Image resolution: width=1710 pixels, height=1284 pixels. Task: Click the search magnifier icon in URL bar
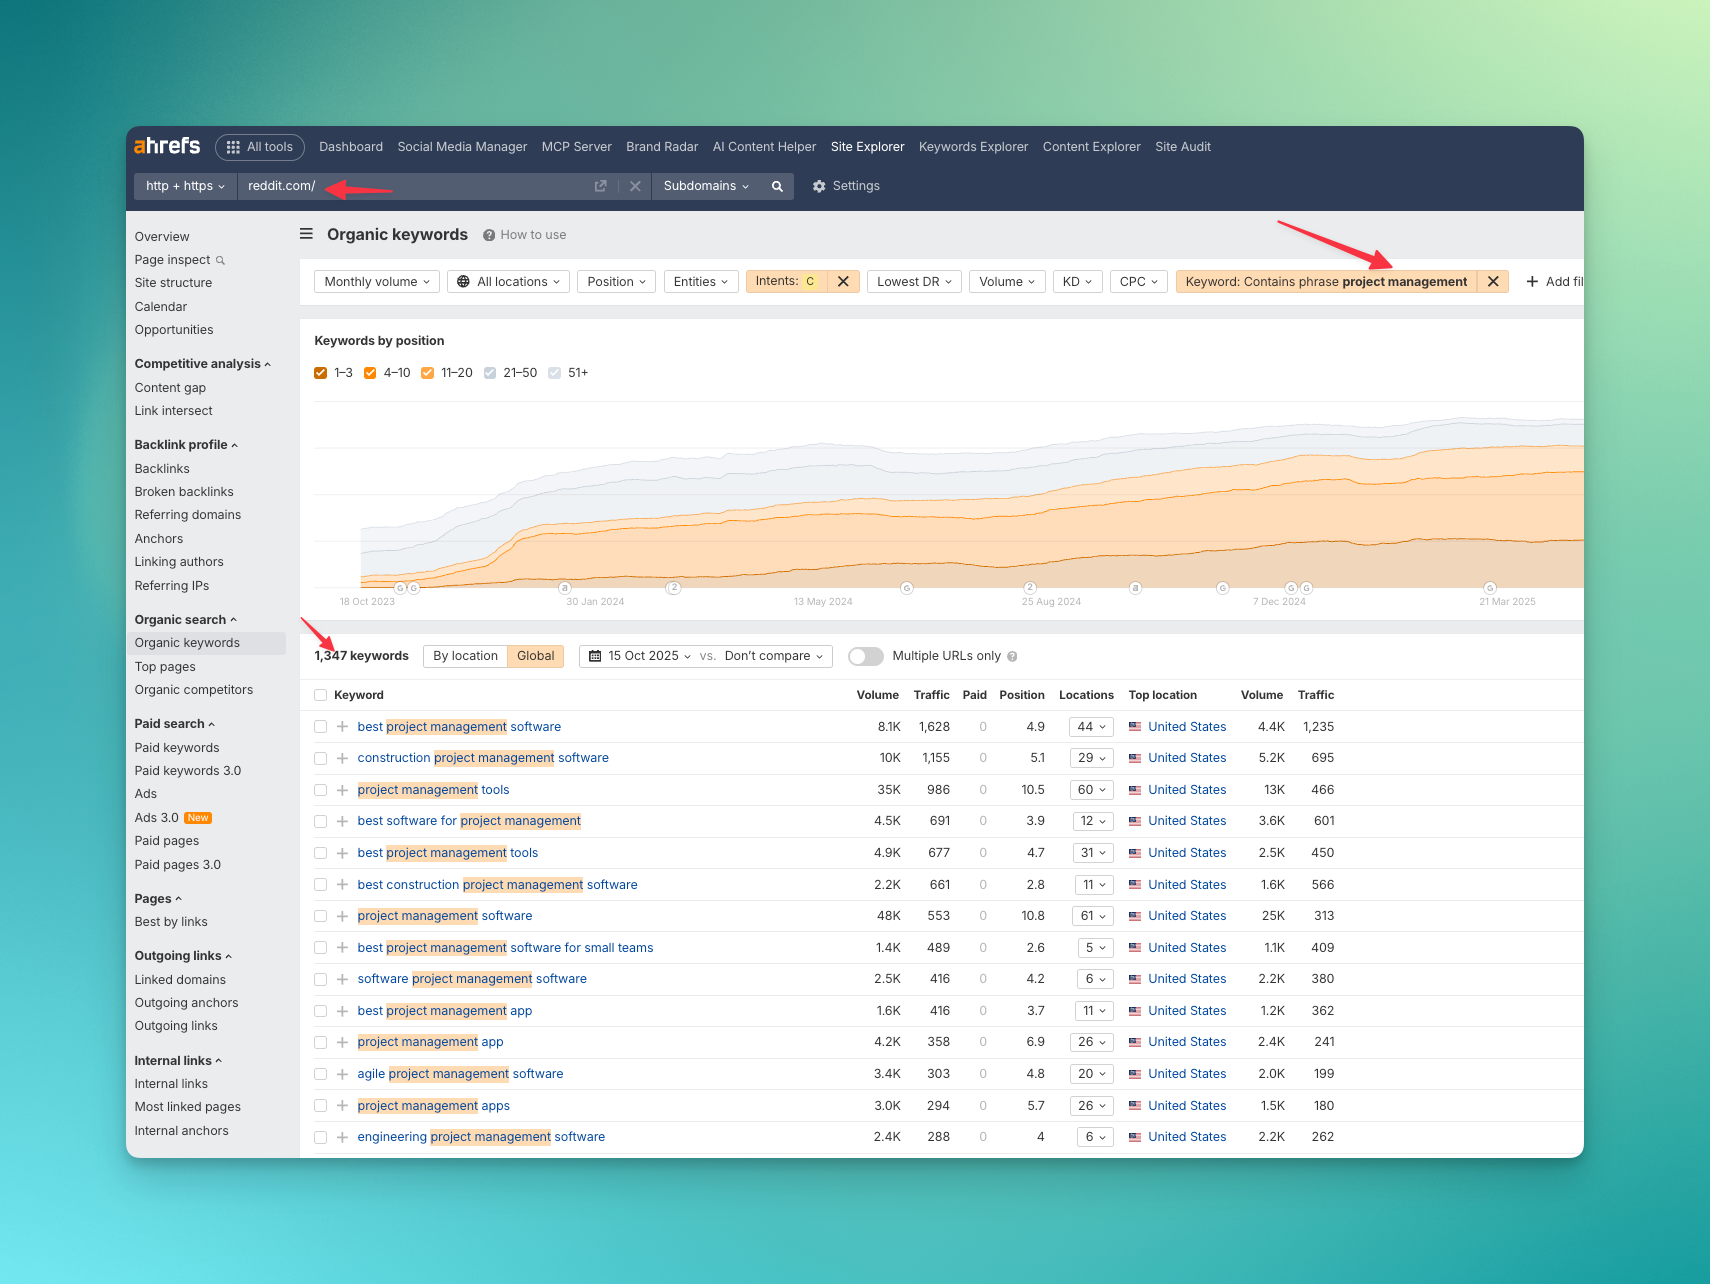click(x=777, y=186)
